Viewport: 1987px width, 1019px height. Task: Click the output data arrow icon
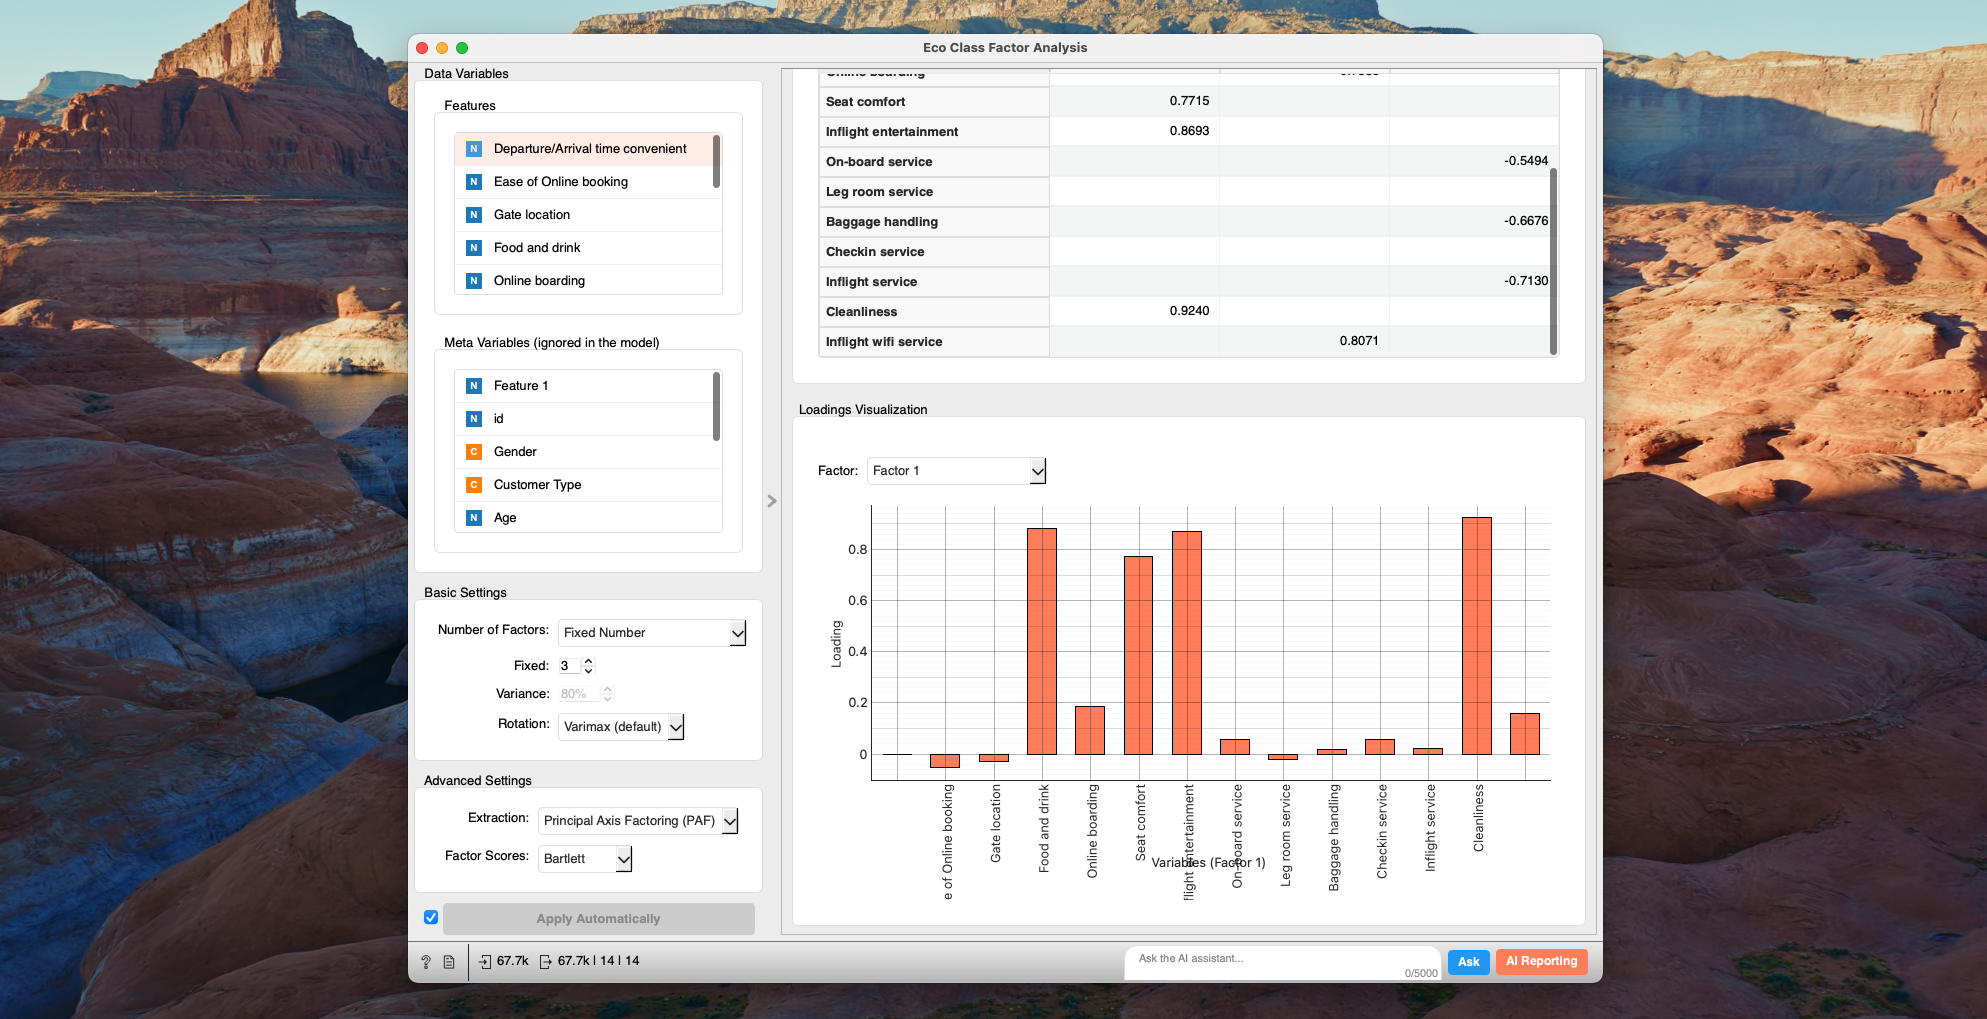click(545, 962)
